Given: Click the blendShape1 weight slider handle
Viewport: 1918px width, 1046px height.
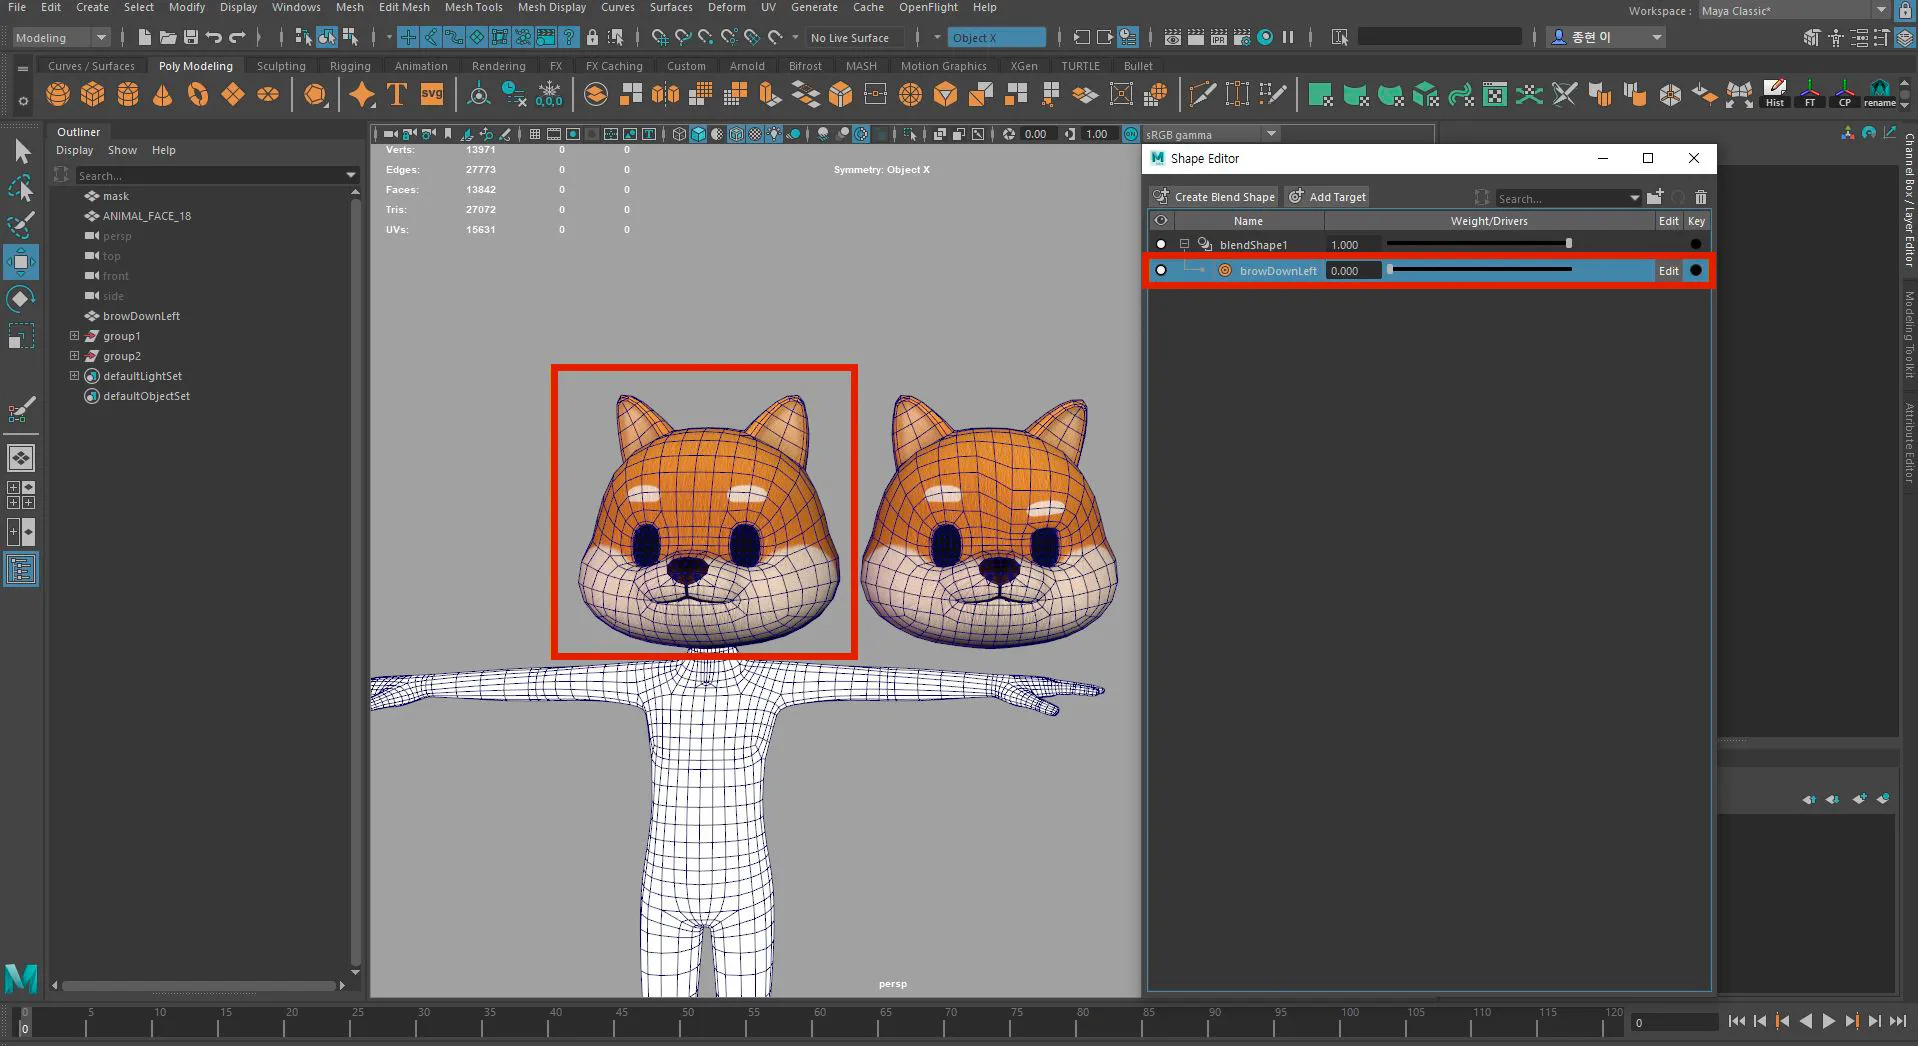Looking at the screenshot, I should click(1568, 244).
